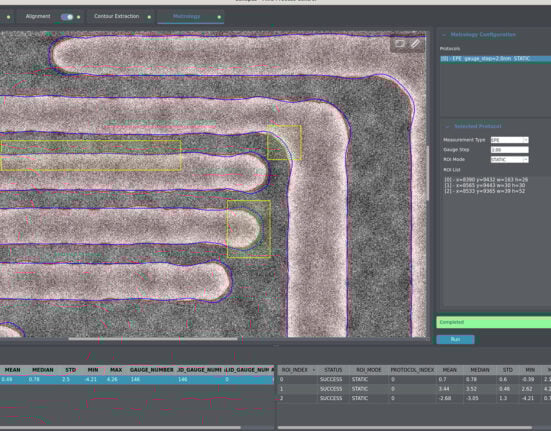
Task: Open the ROI Mode dropdown
Action: click(509, 159)
